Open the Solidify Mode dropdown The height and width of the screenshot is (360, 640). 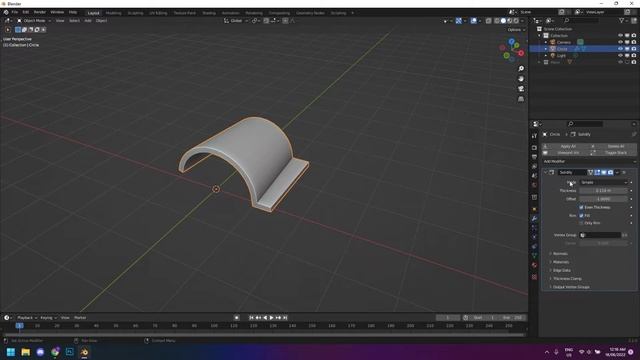pos(604,182)
